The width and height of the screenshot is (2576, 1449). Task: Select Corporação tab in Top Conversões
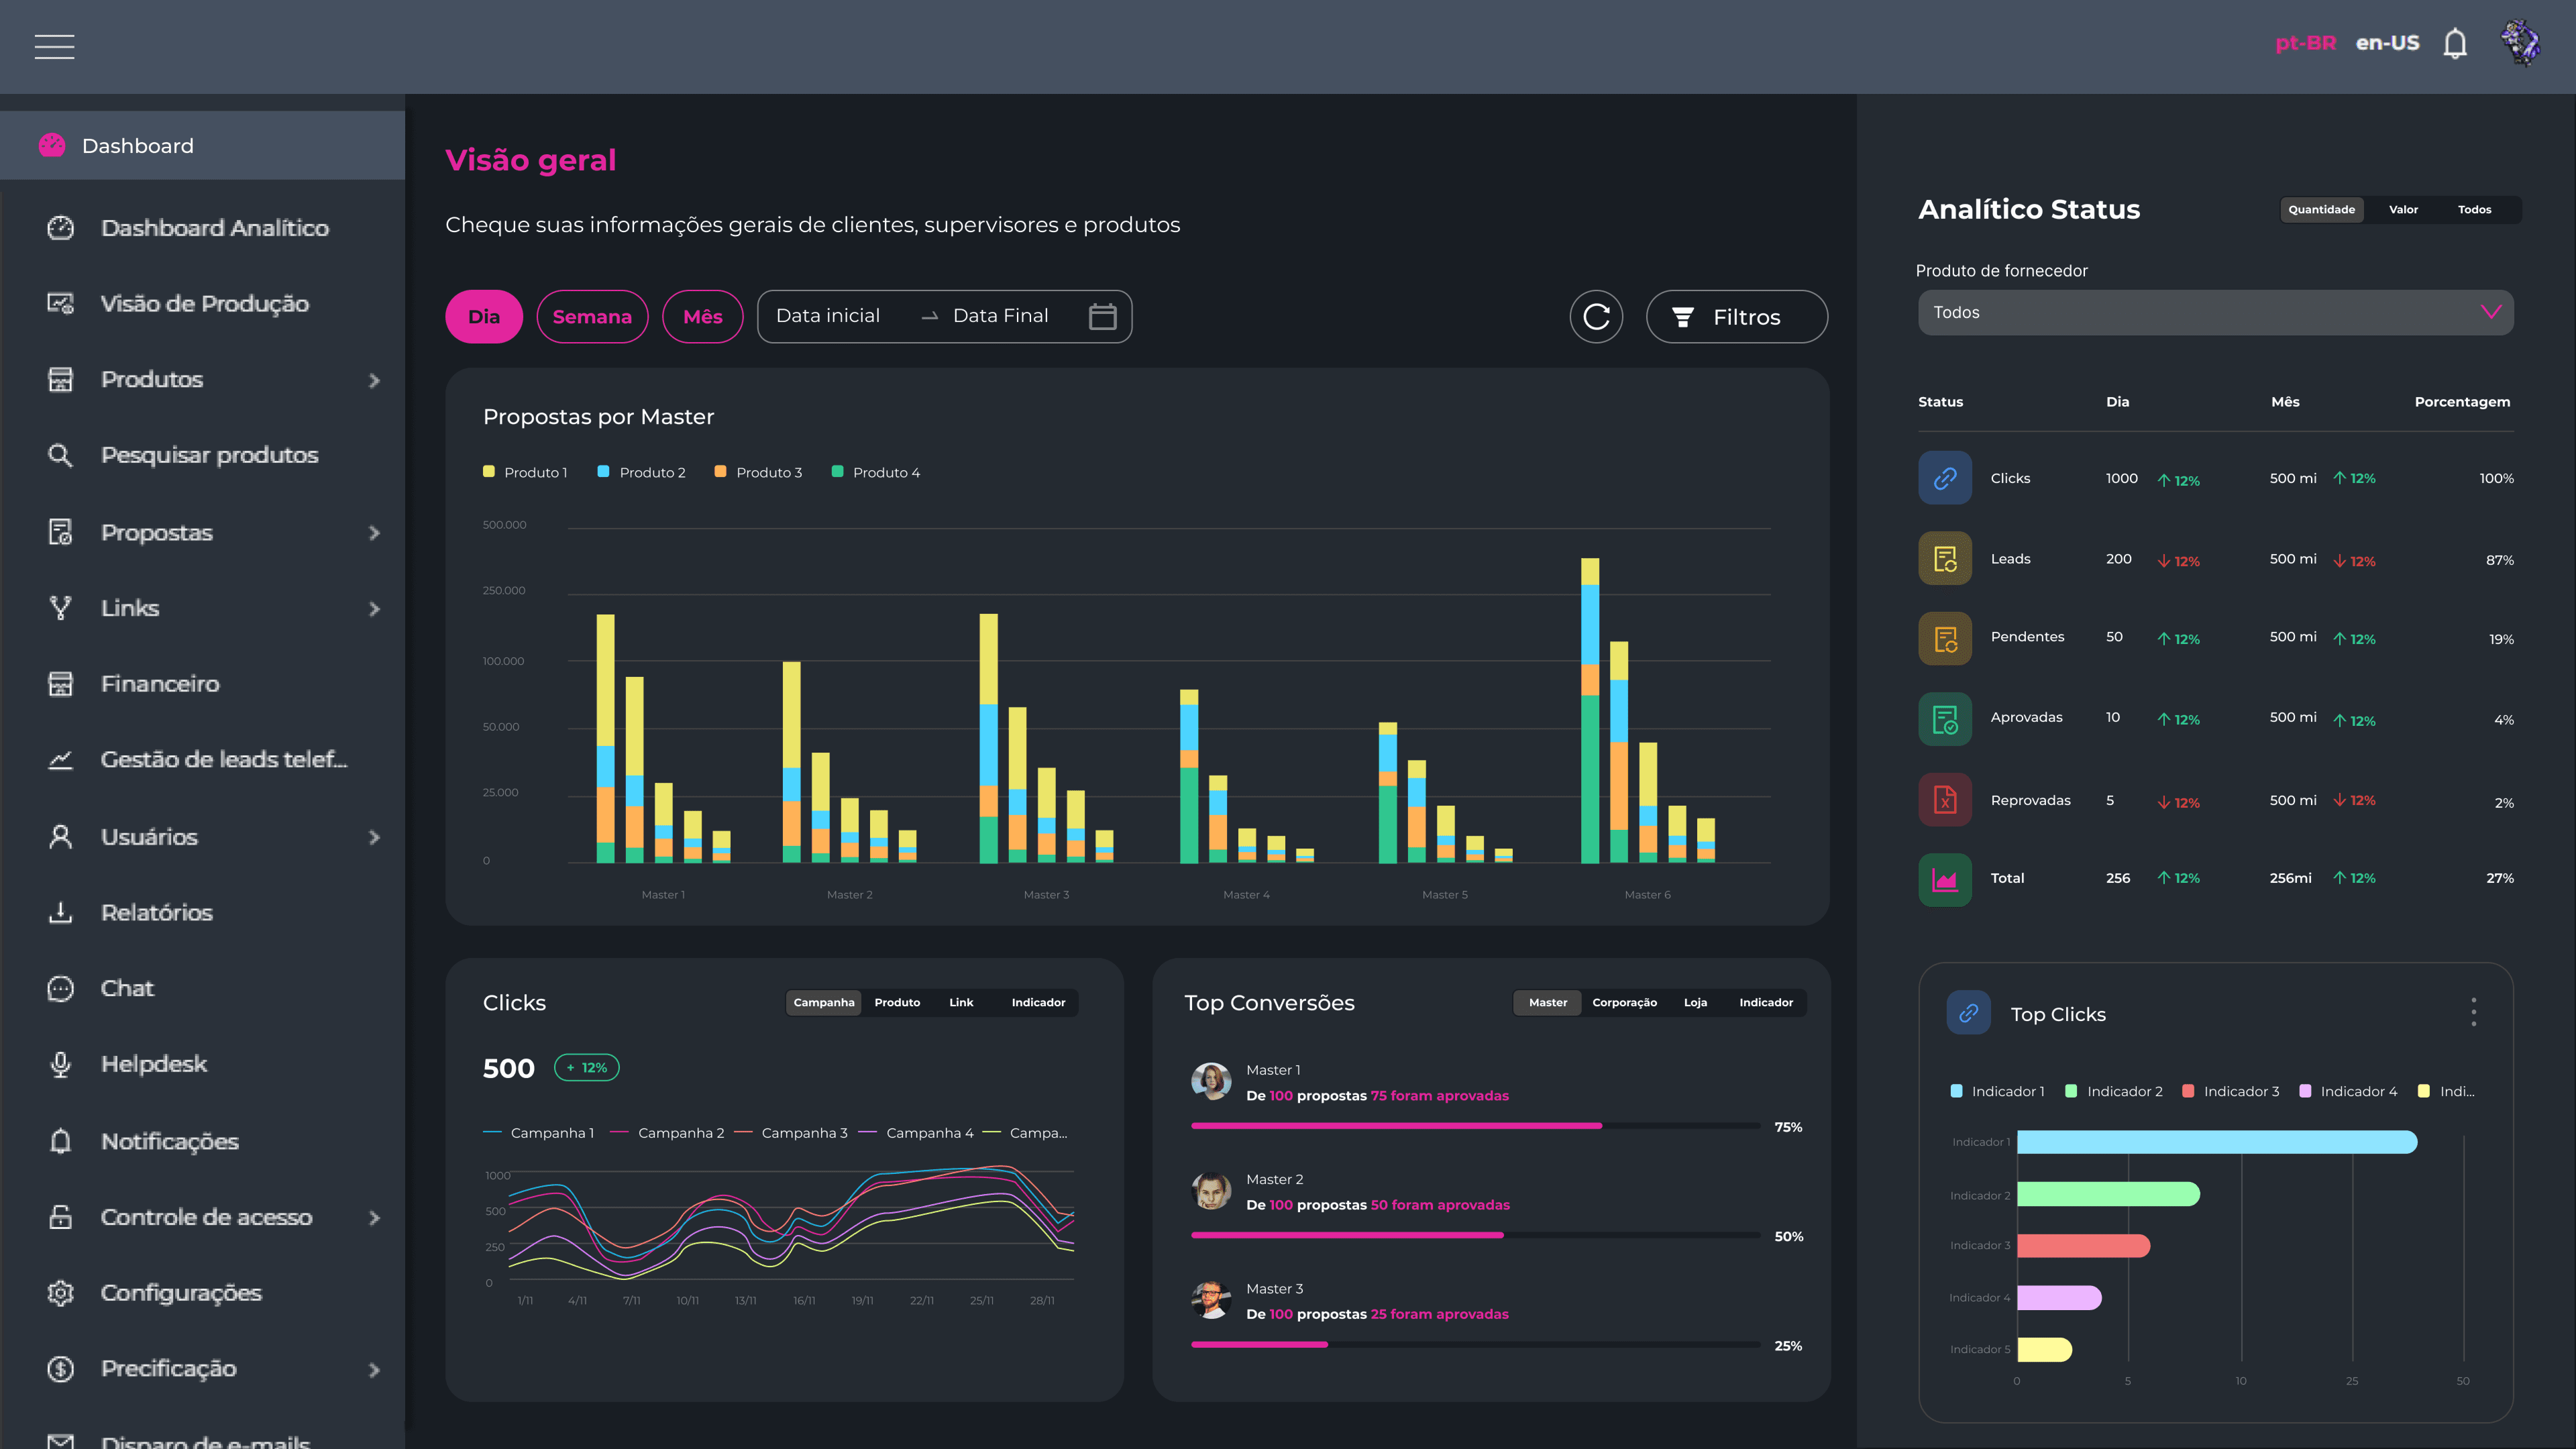pyautogui.click(x=1625, y=1002)
